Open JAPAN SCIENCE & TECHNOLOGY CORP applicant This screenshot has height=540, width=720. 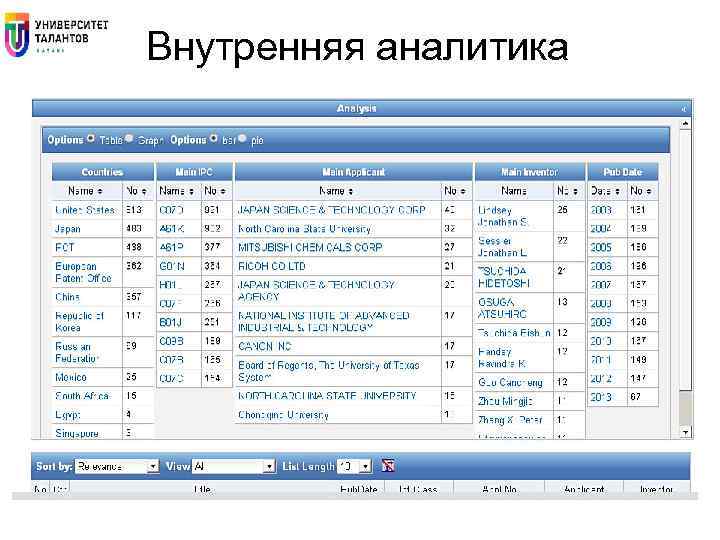point(332,210)
